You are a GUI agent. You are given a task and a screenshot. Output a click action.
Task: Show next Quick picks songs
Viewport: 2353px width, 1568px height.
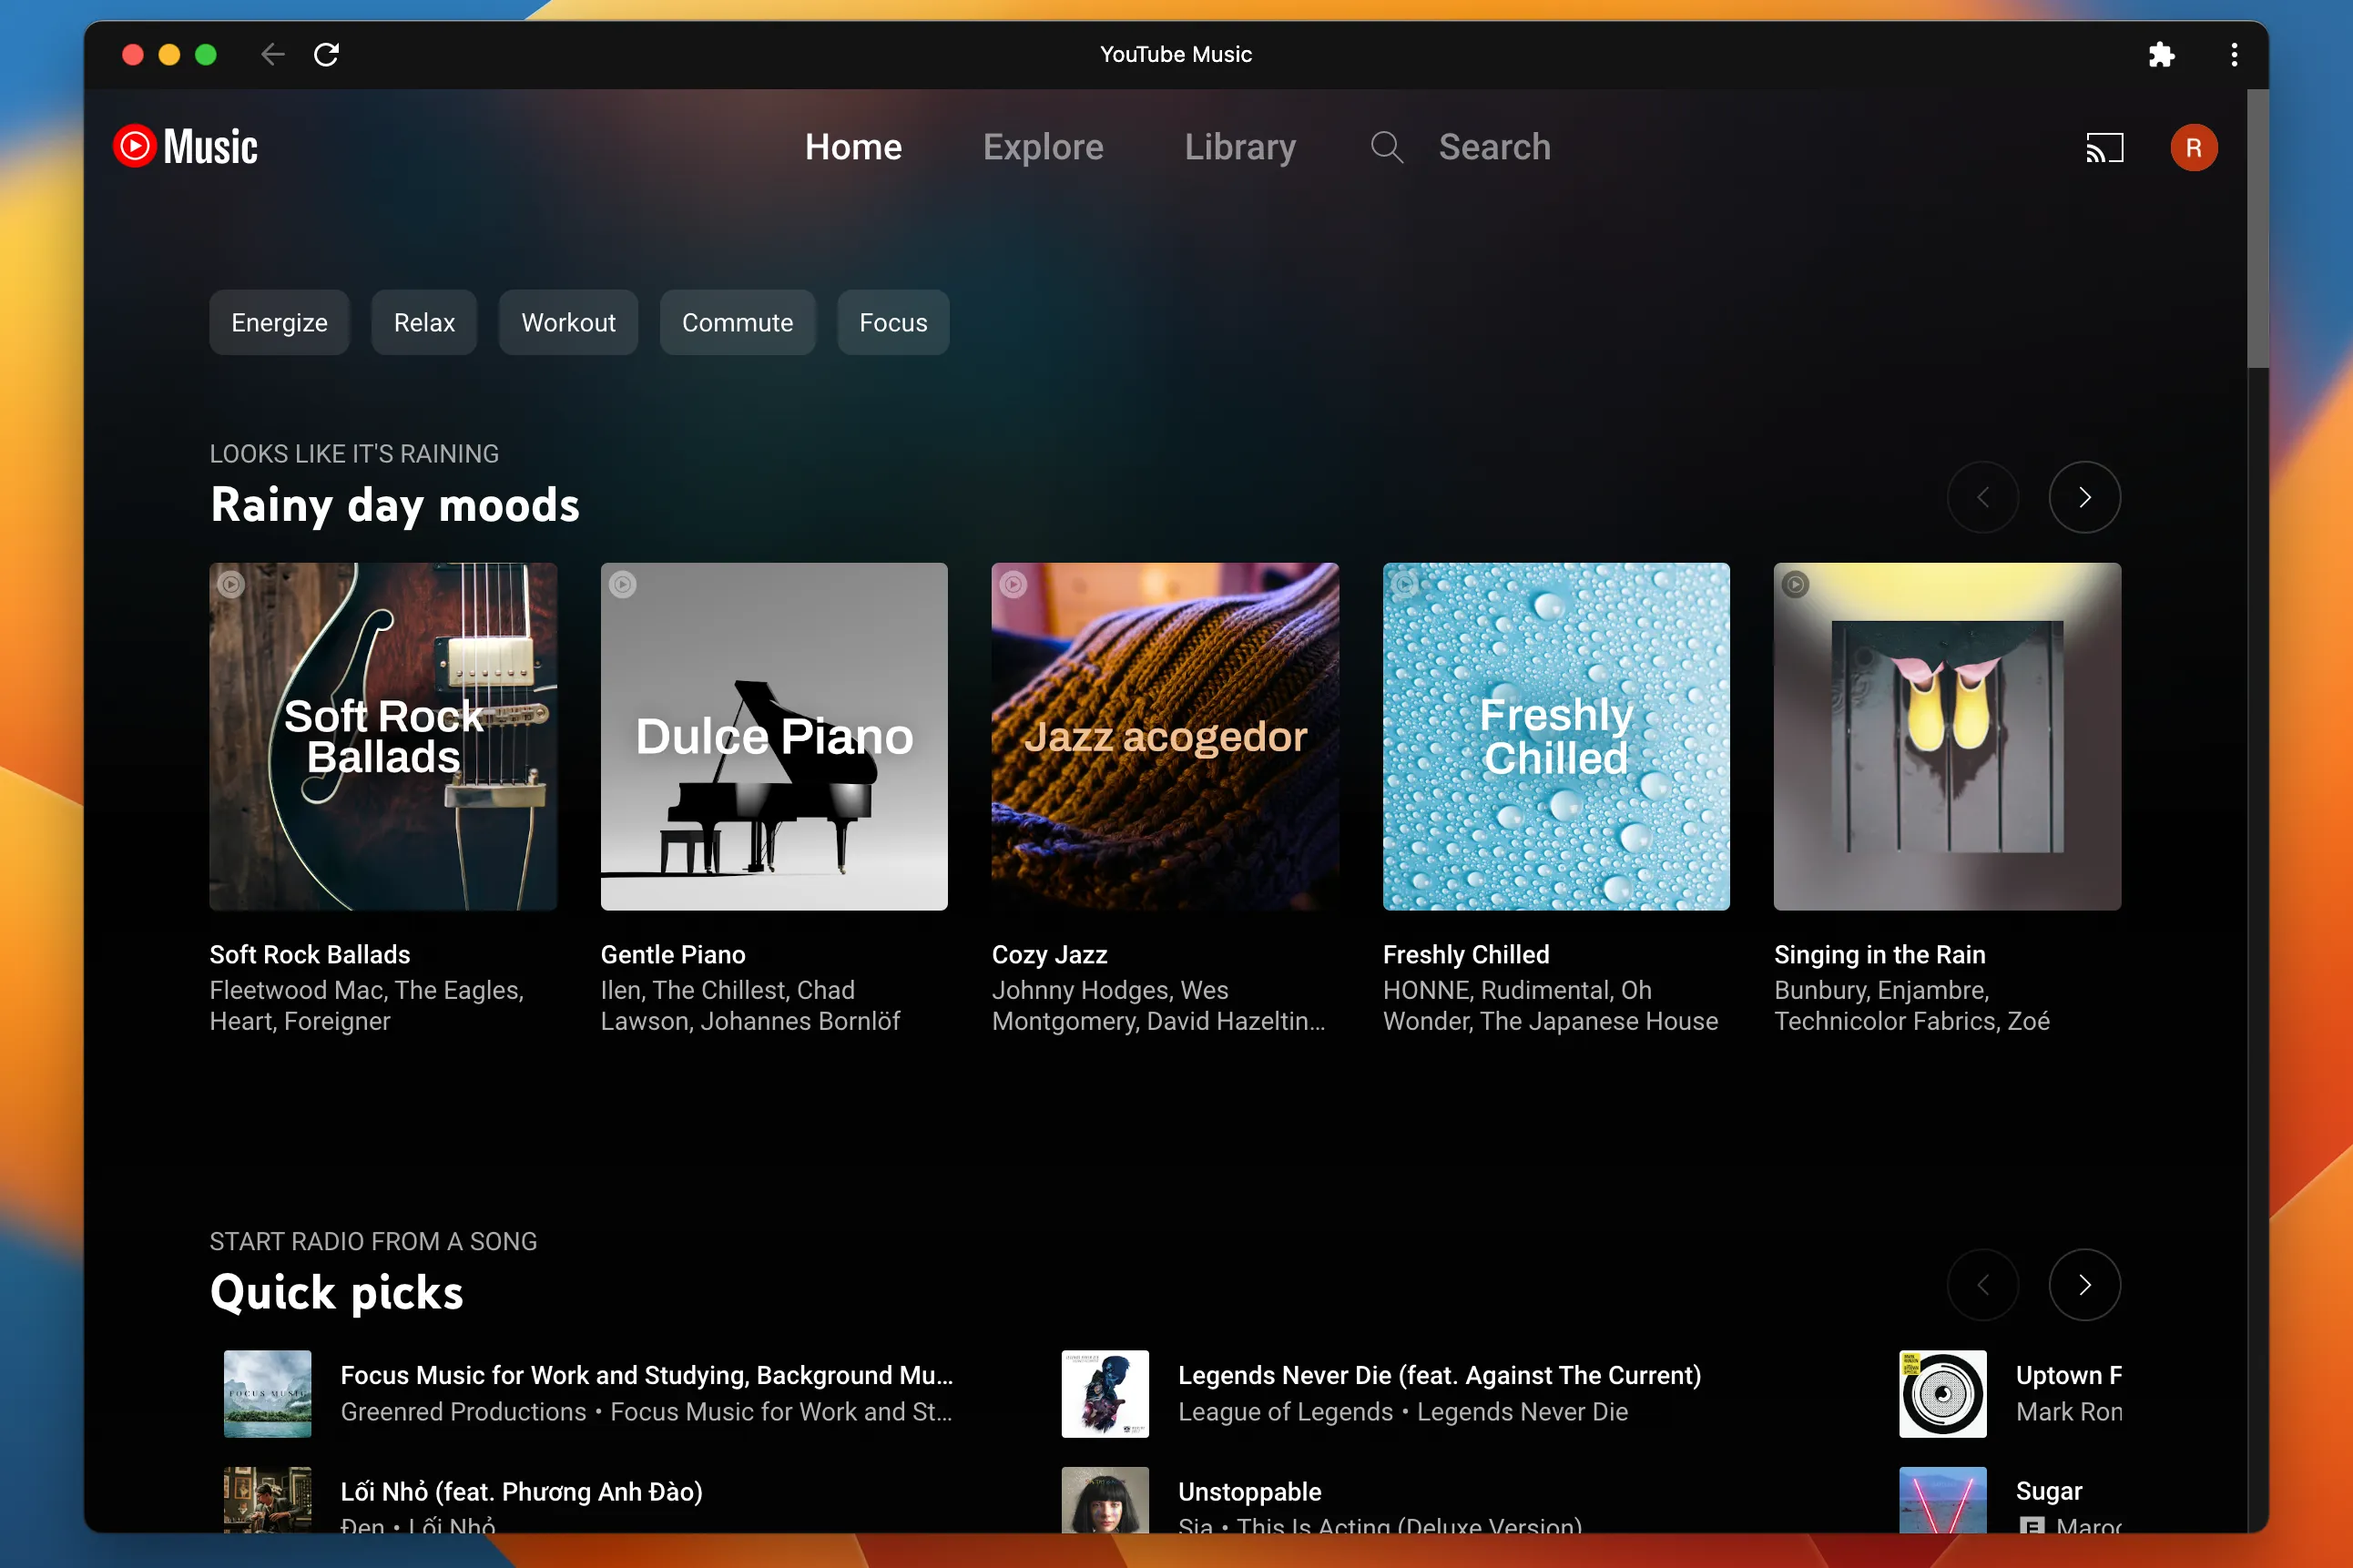pos(2084,1284)
